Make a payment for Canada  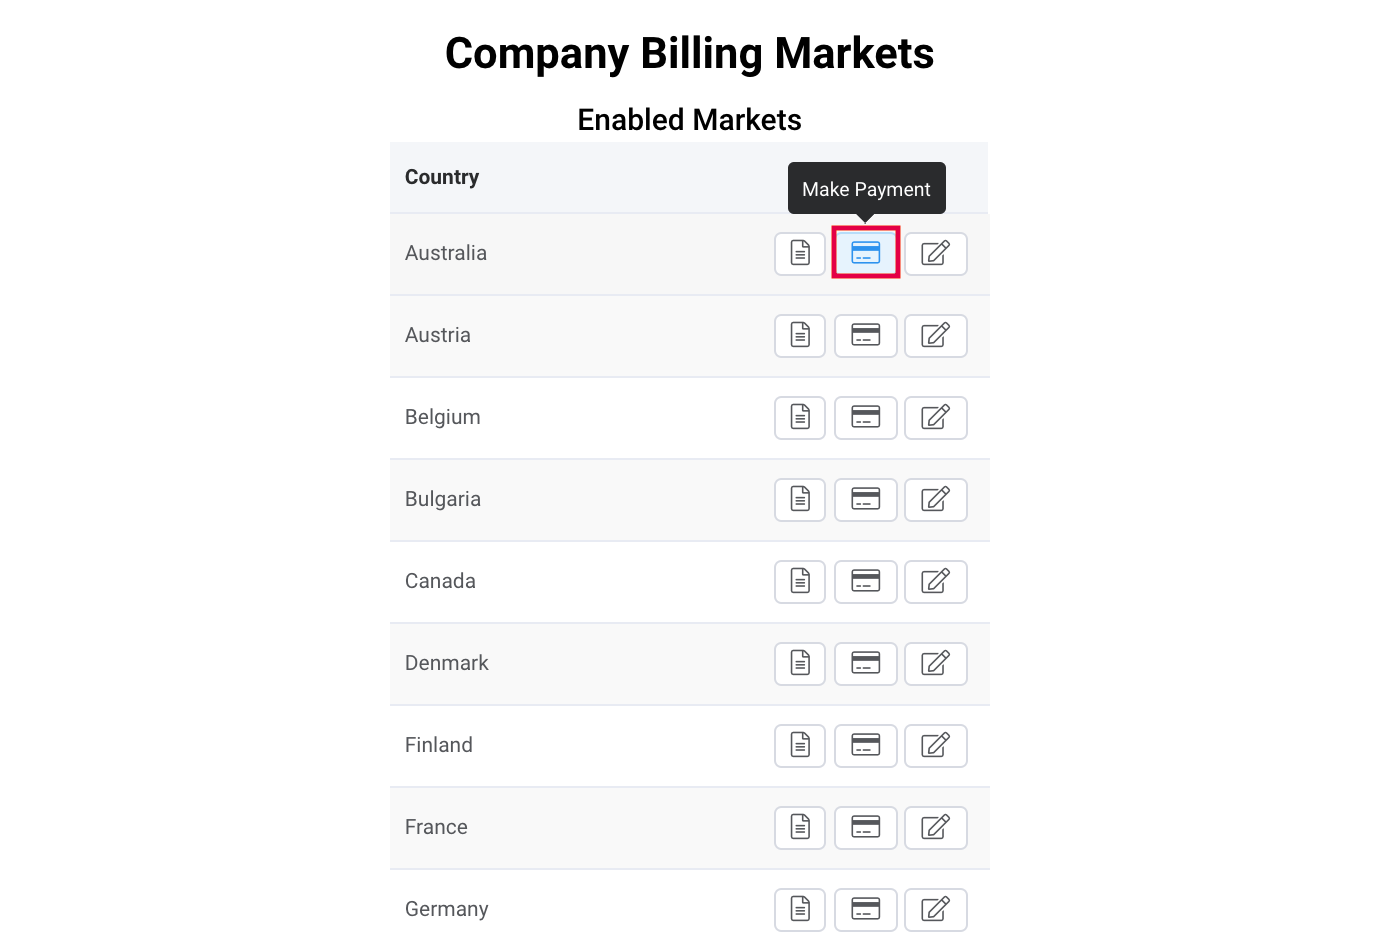click(x=866, y=581)
